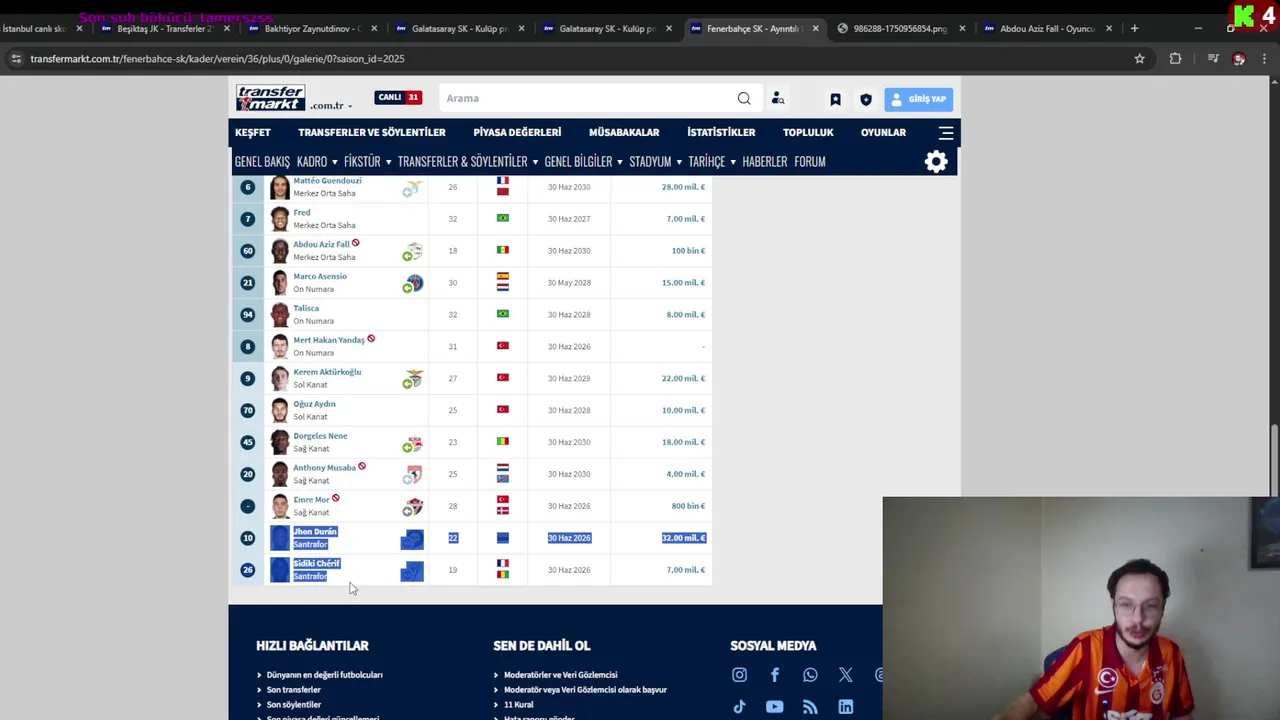Click the CANLI 31 live button
This screenshot has height=720, width=1280.
tap(398, 97)
